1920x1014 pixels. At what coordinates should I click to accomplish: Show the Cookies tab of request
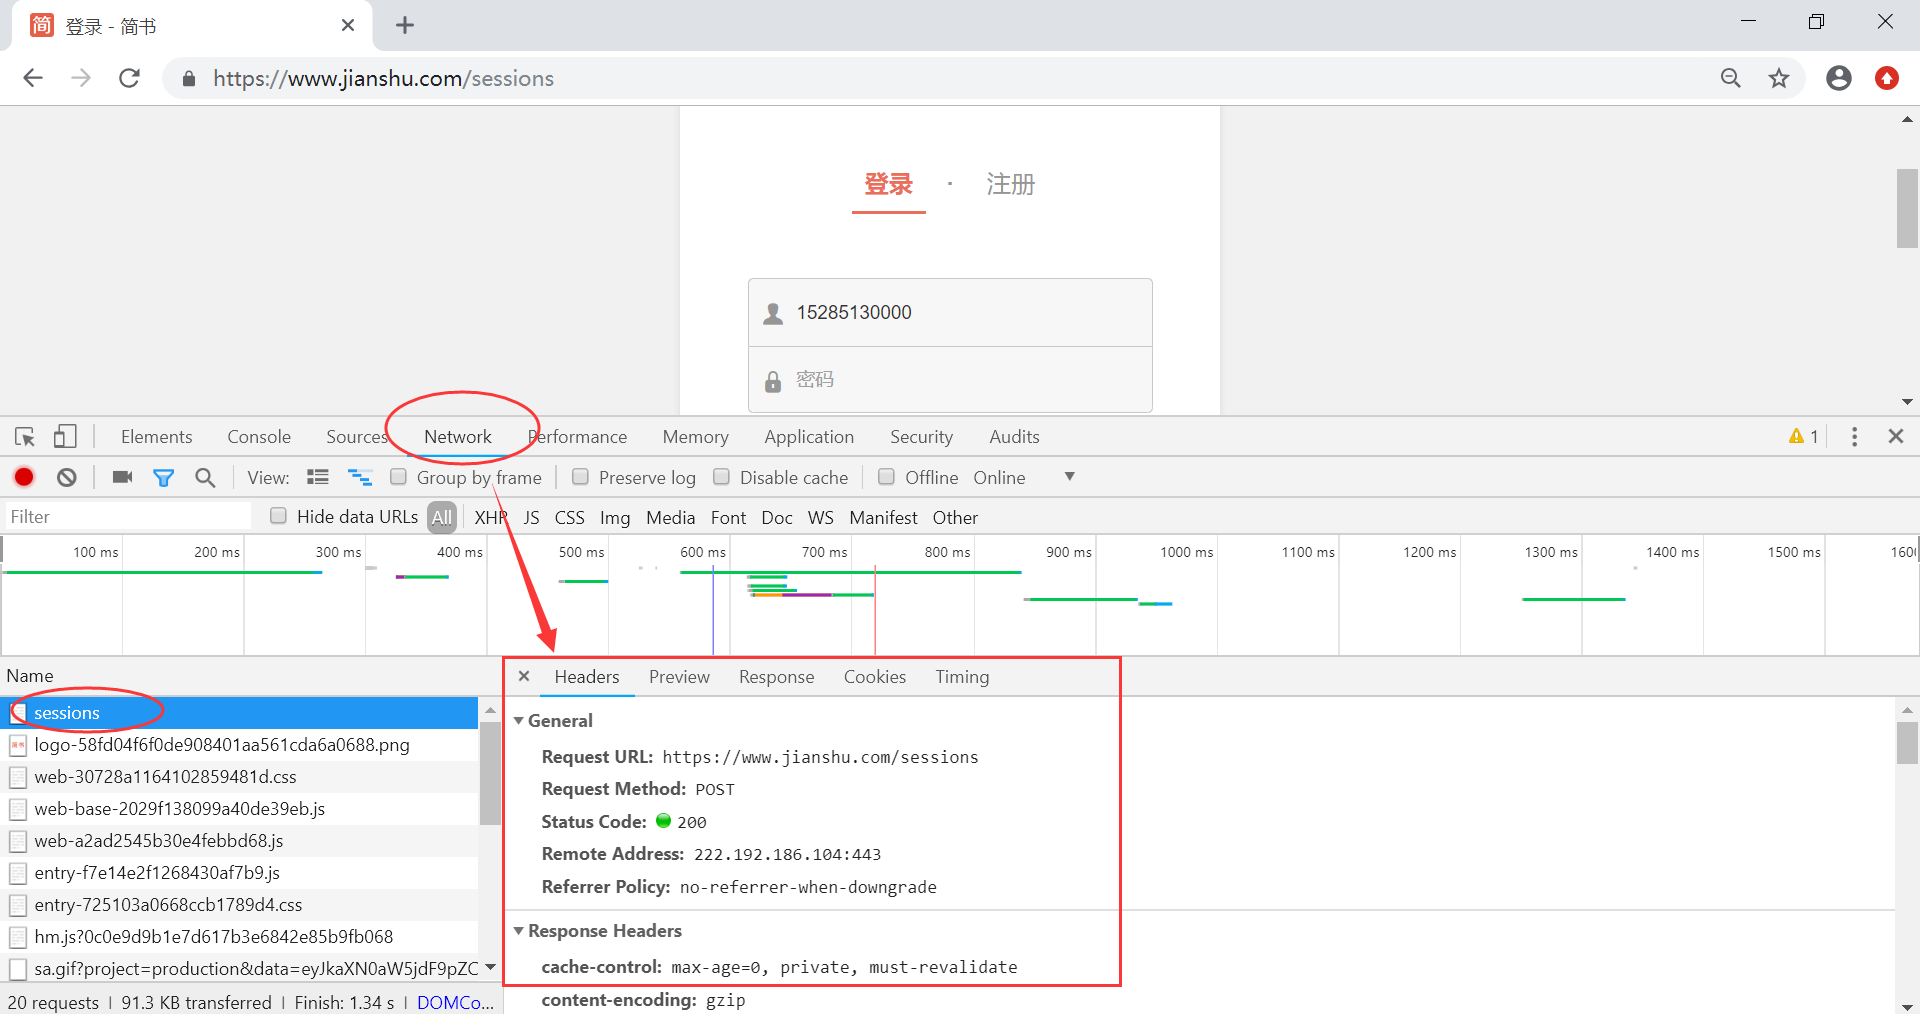pyautogui.click(x=875, y=677)
